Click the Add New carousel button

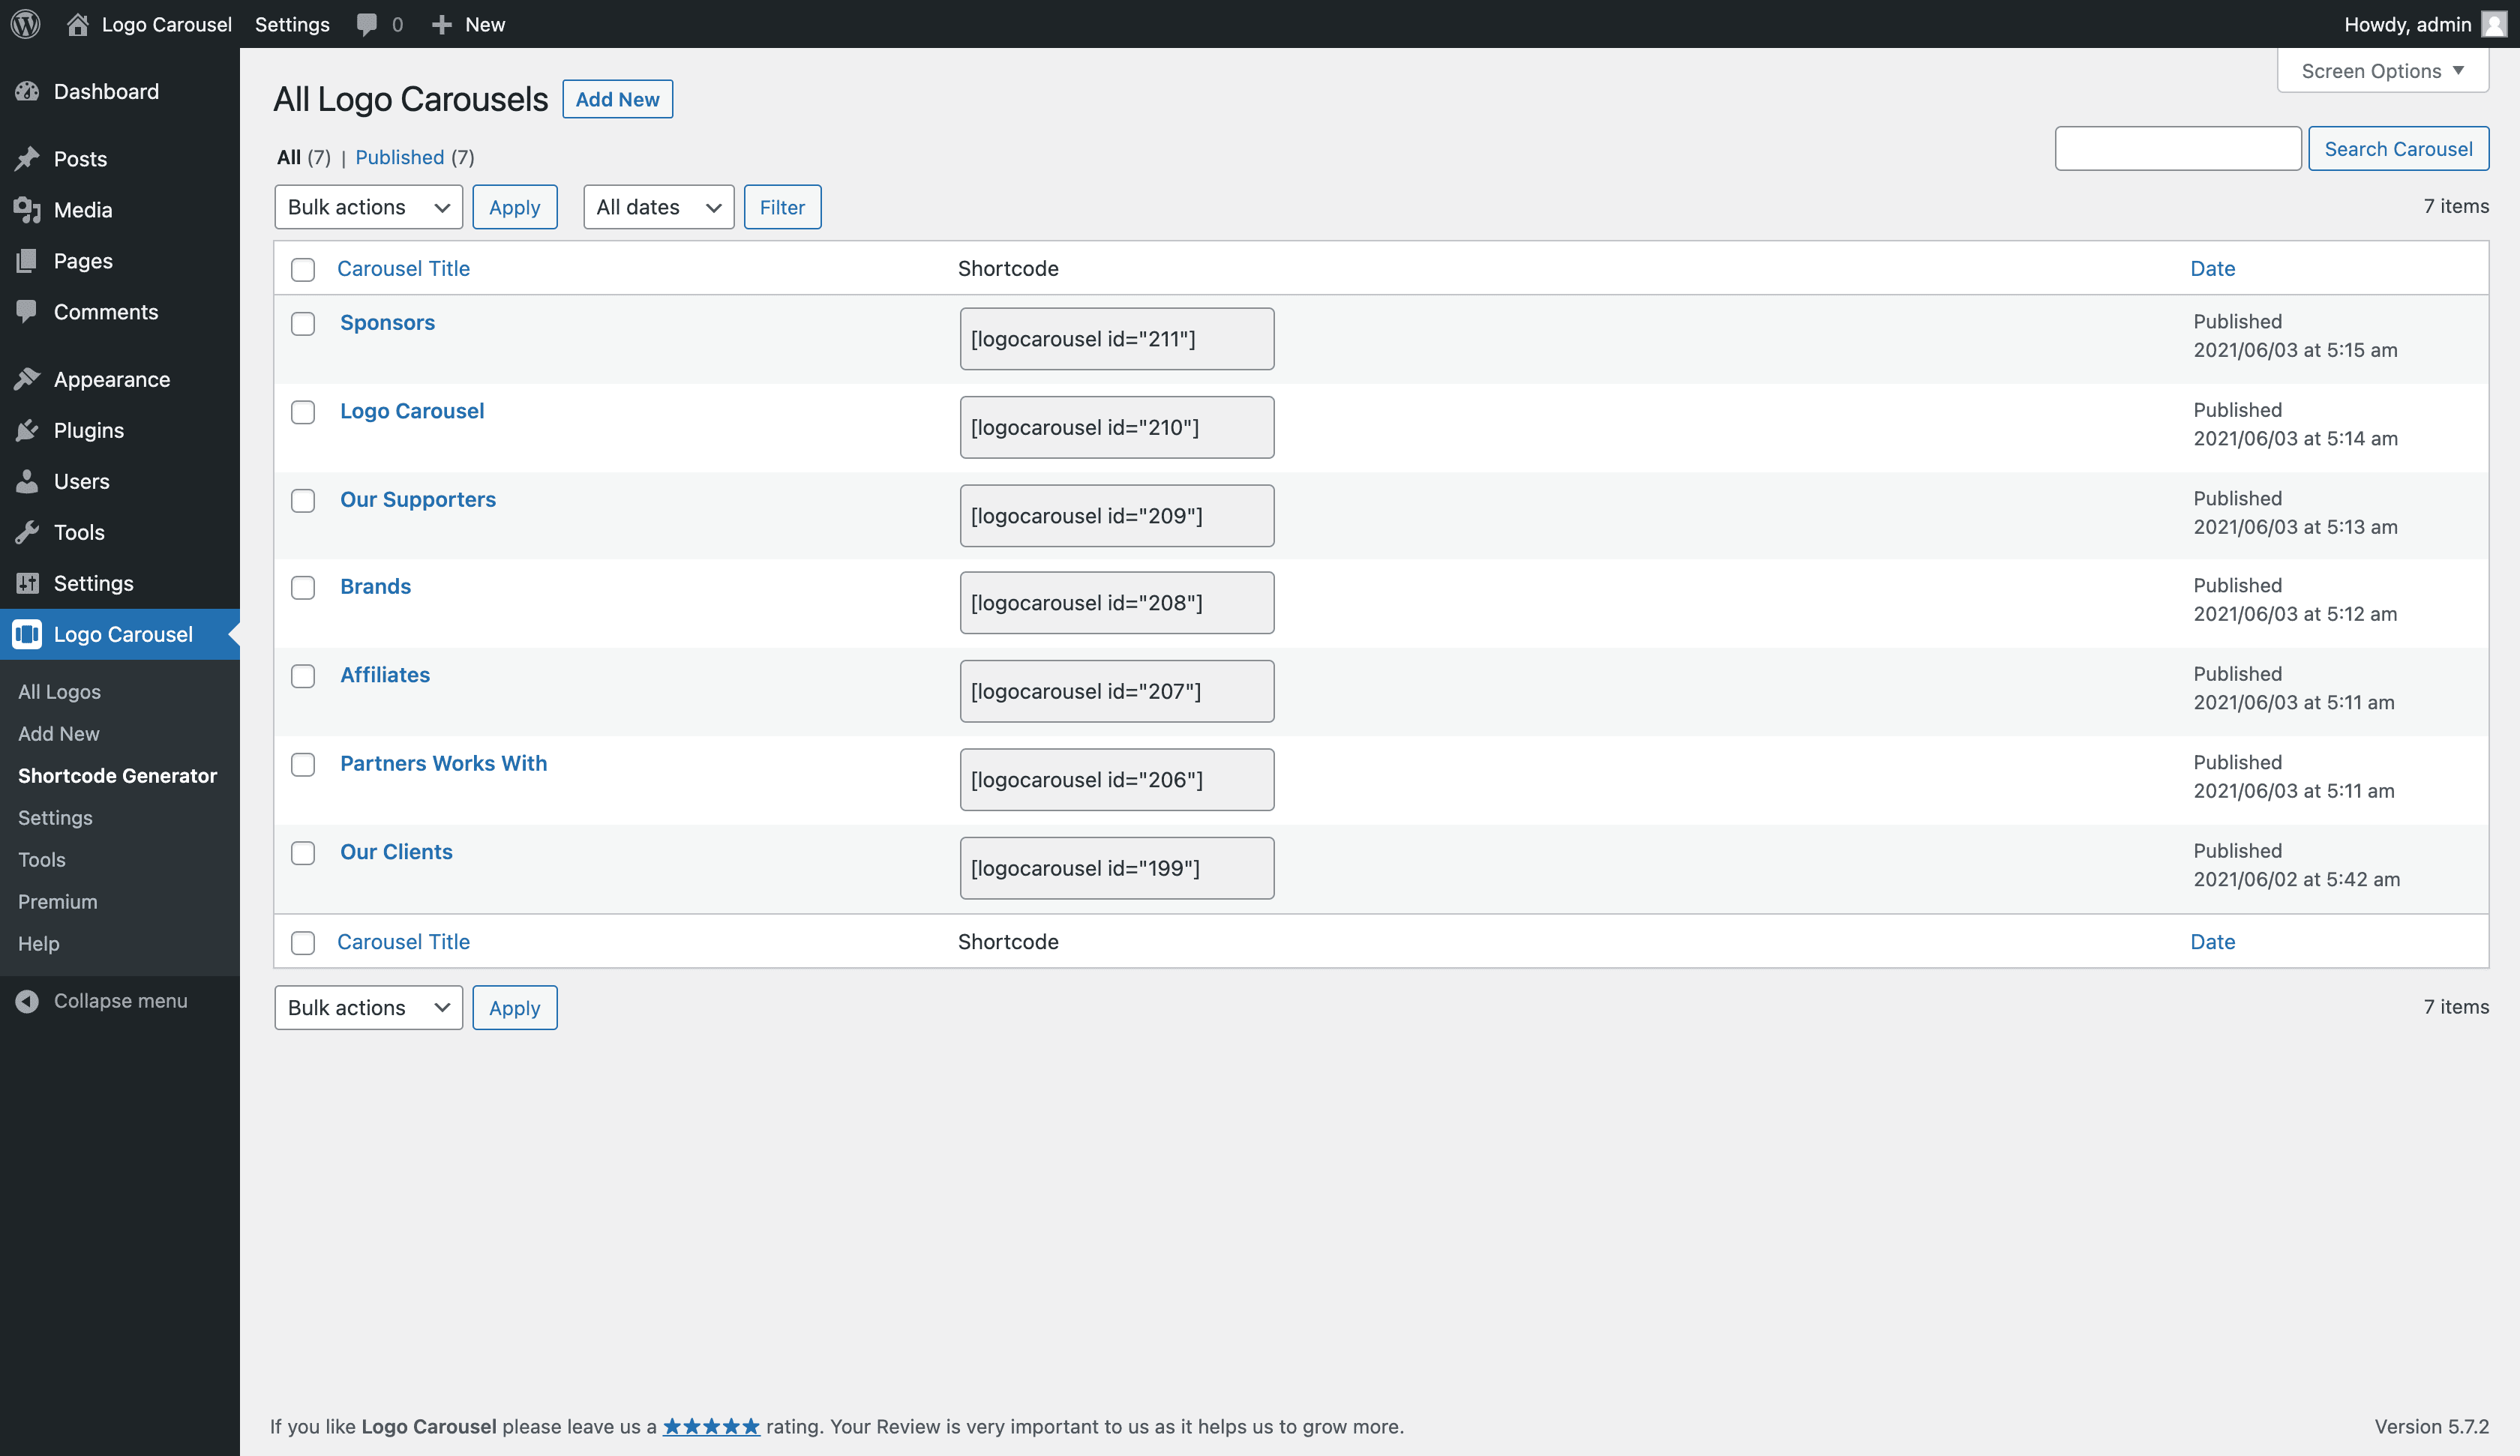617,99
